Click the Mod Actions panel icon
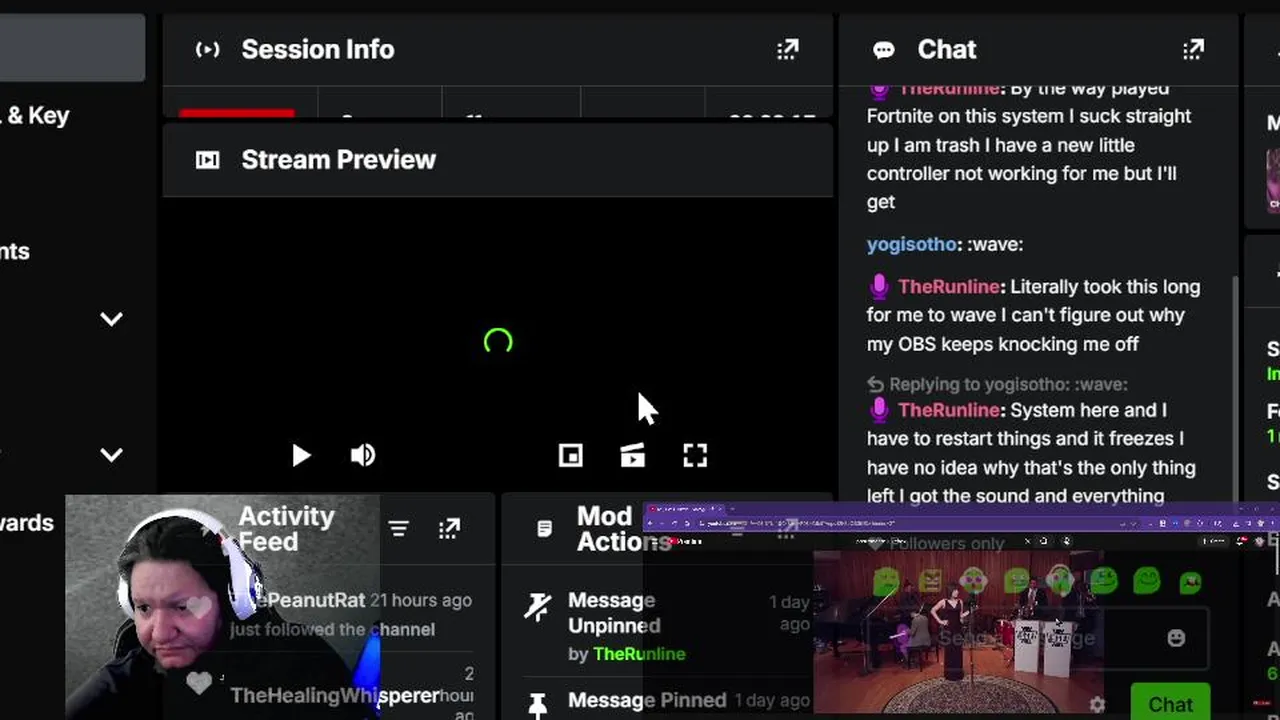Screen dimensions: 1280x720 544,529
